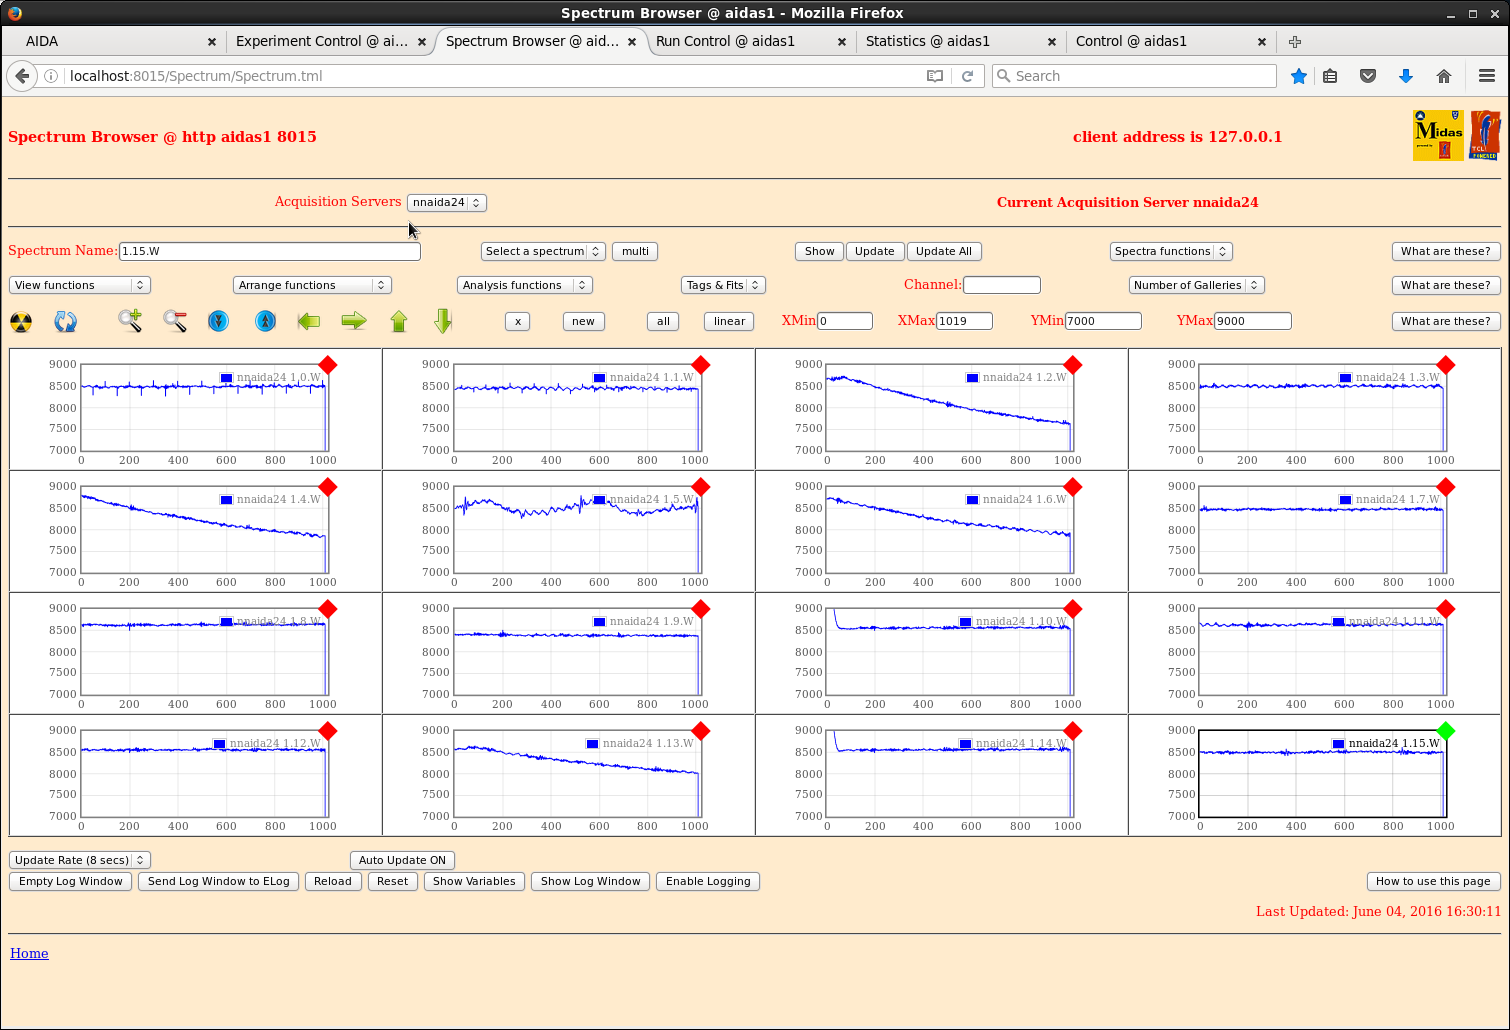Viewport: 1510px width, 1030px height.
Task: Open the Arrange functions dropdown
Action: 312,285
